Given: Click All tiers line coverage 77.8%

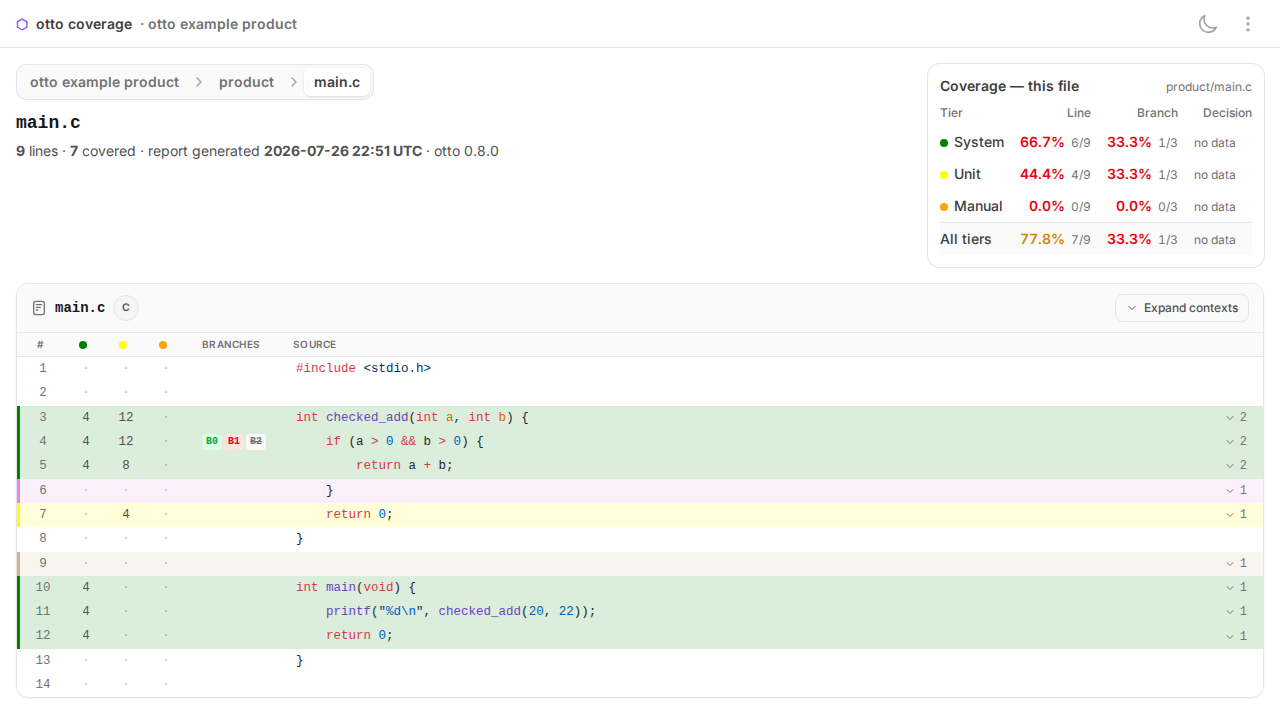Looking at the screenshot, I should point(1042,239).
